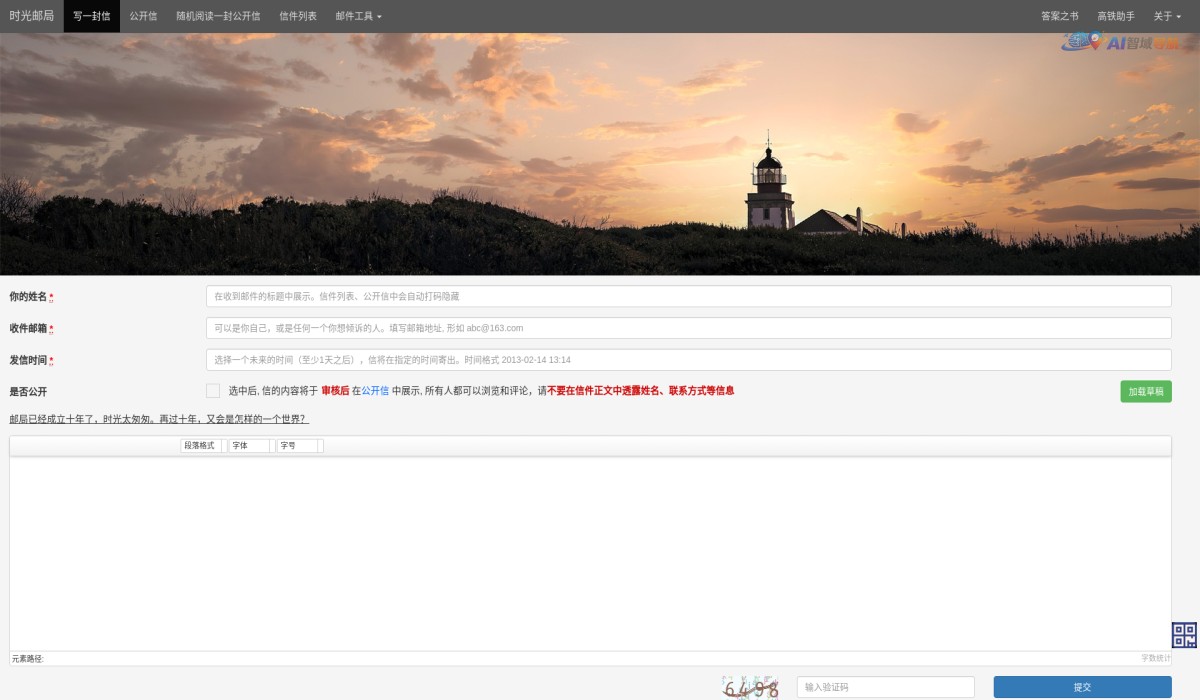Follow the 公开信 link in the description
The width and height of the screenshot is (1200, 700).
tap(375, 391)
